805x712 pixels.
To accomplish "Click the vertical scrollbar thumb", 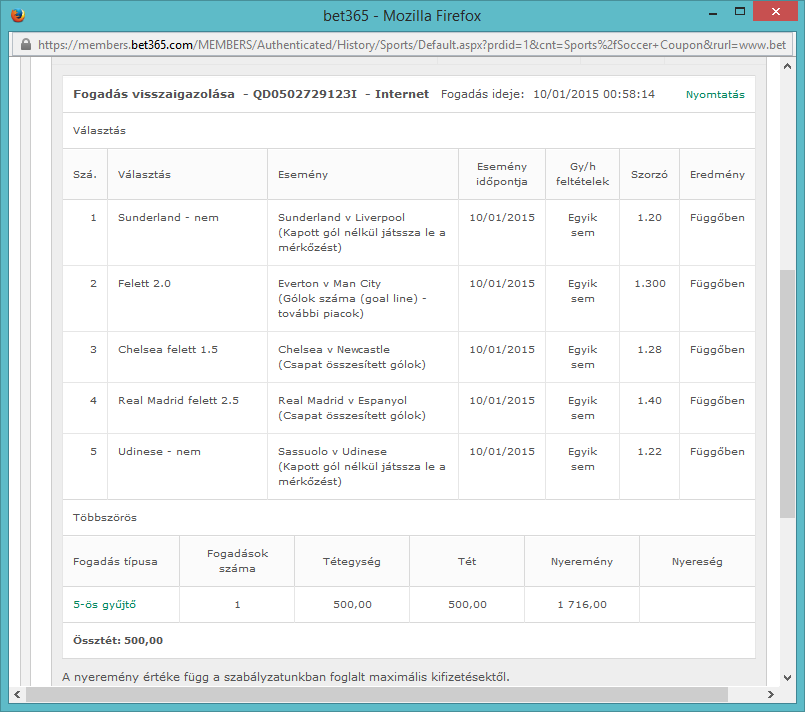I will 787,394.
